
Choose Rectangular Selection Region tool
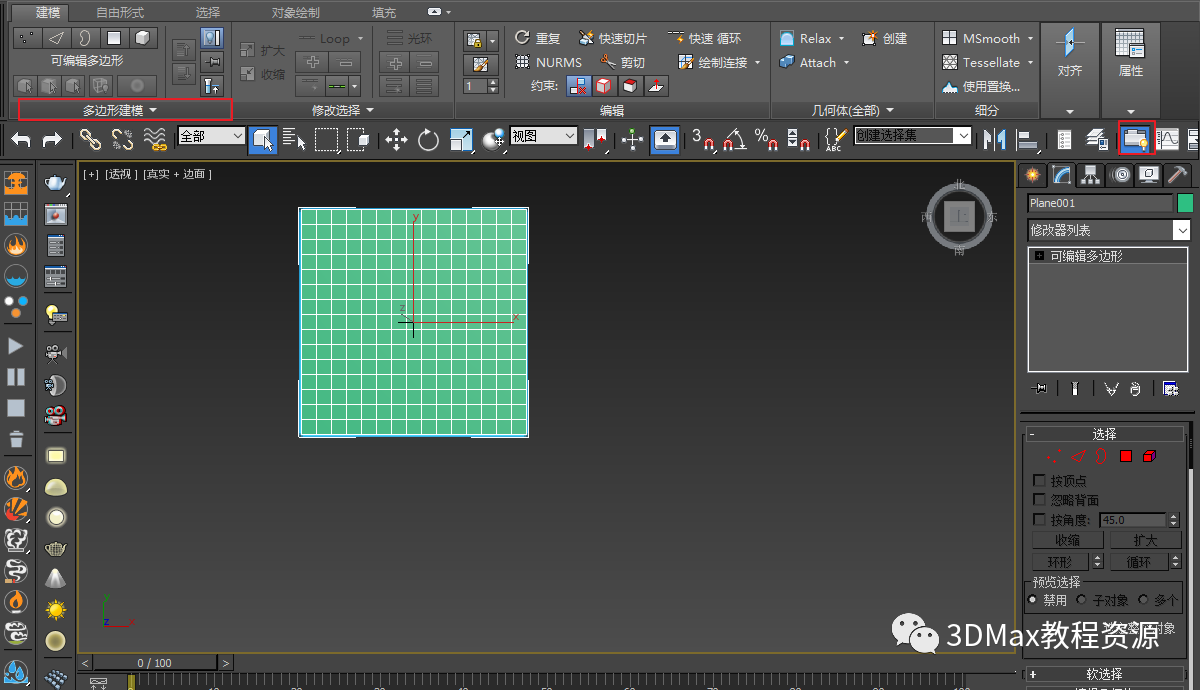[327, 140]
